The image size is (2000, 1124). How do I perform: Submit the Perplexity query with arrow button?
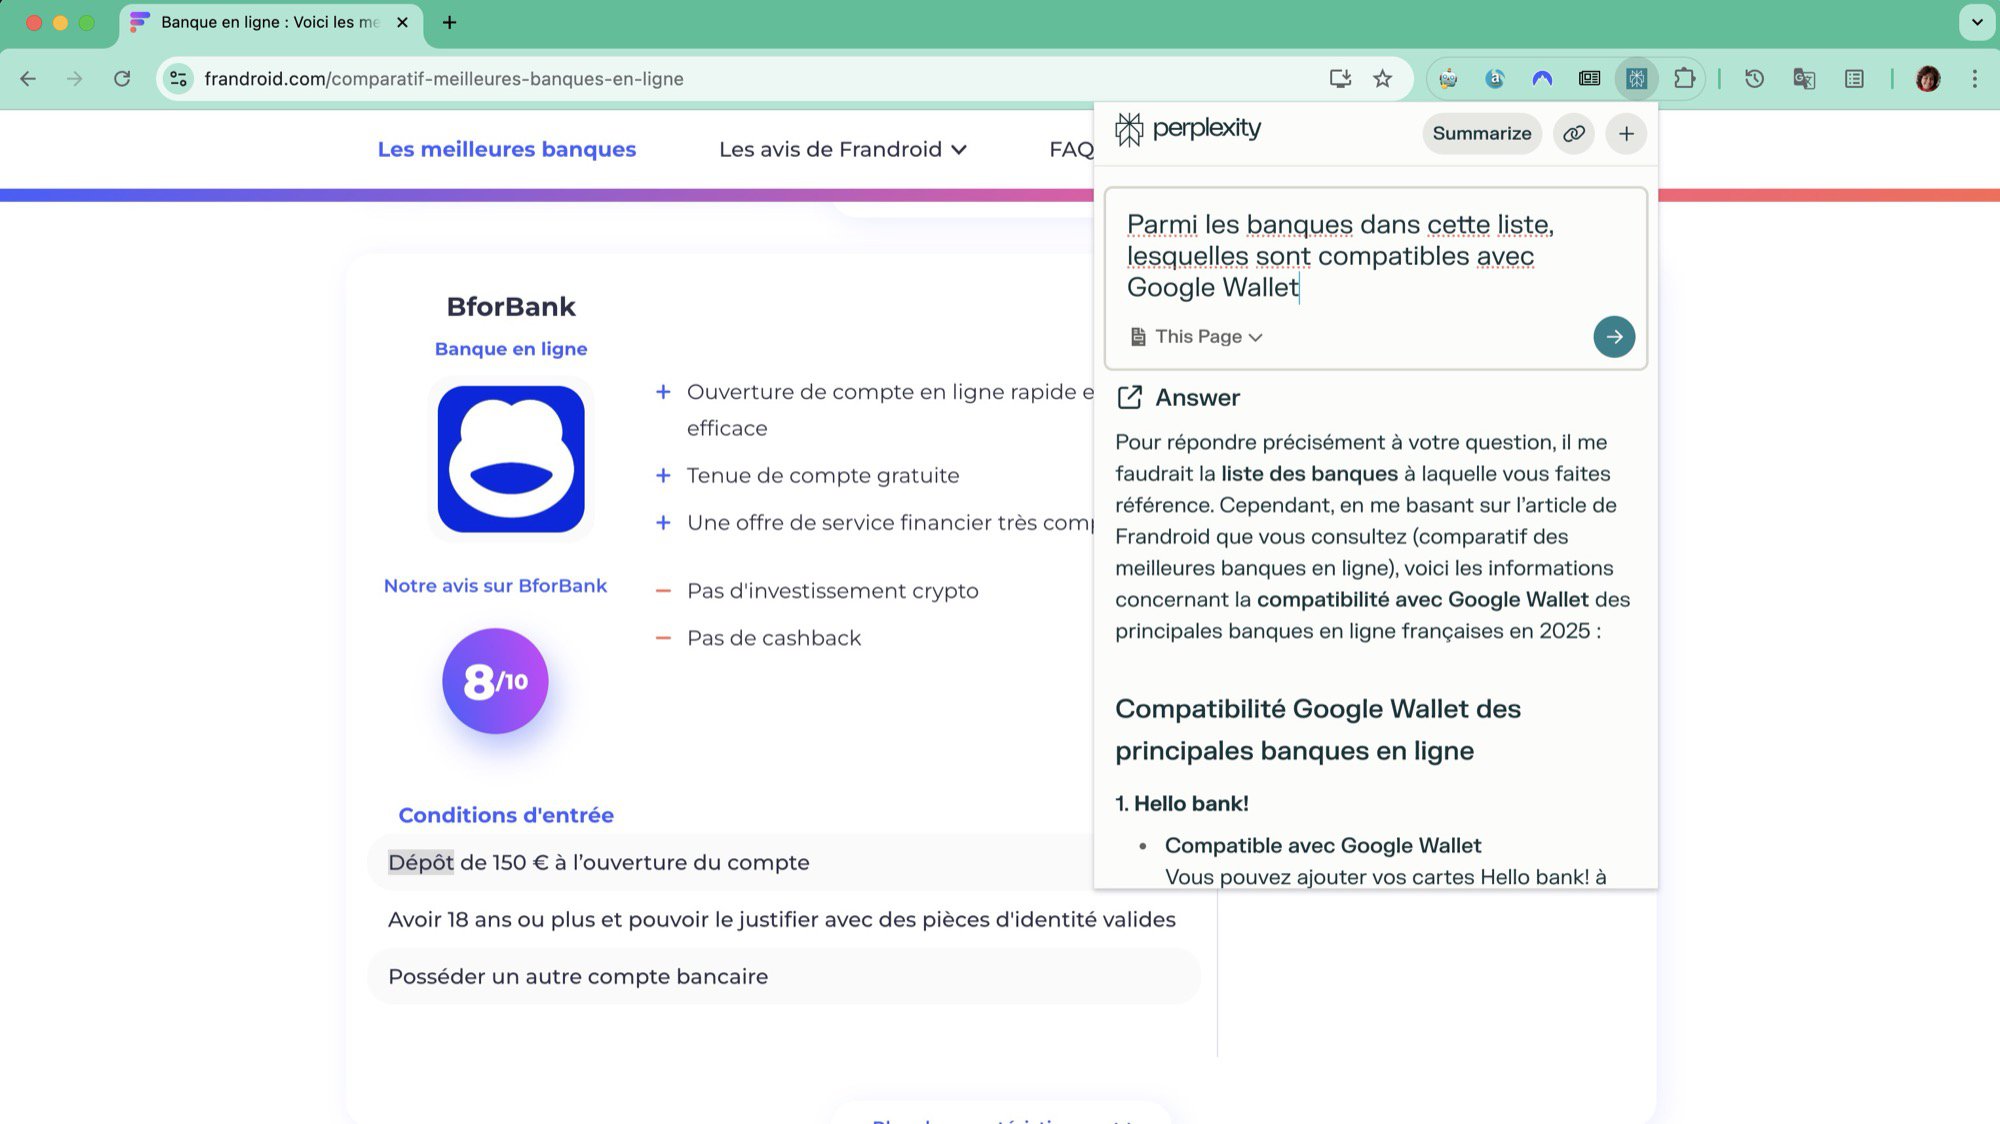point(1613,337)
